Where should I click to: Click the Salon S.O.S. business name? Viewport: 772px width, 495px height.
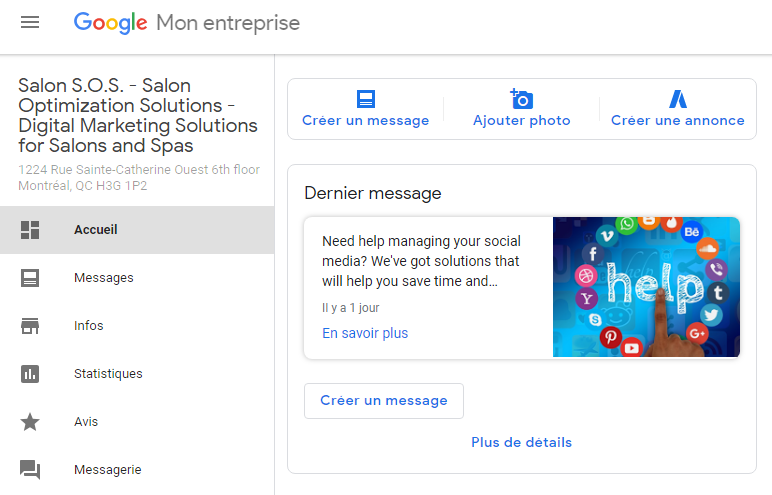pos(138,115)
